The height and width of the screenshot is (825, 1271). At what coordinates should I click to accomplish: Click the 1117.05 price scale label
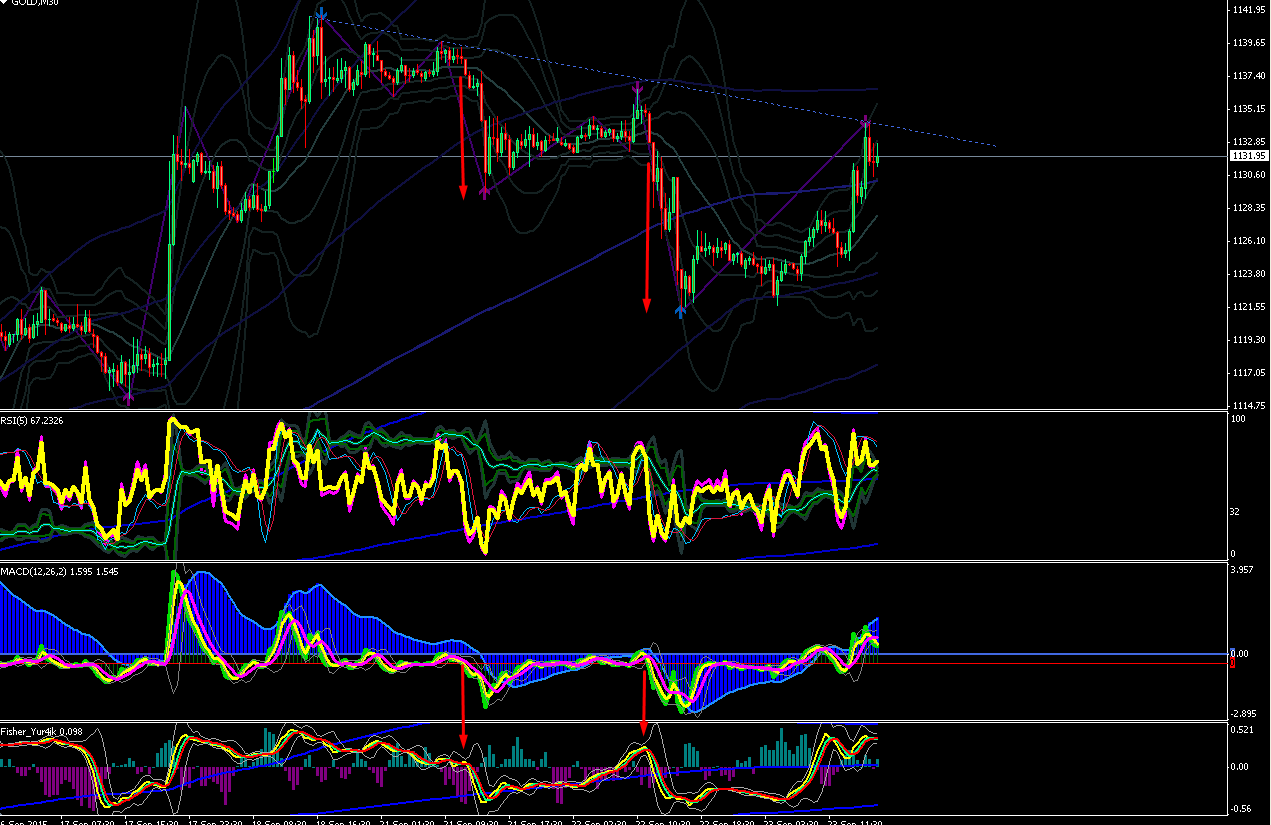pos(1251,373)
